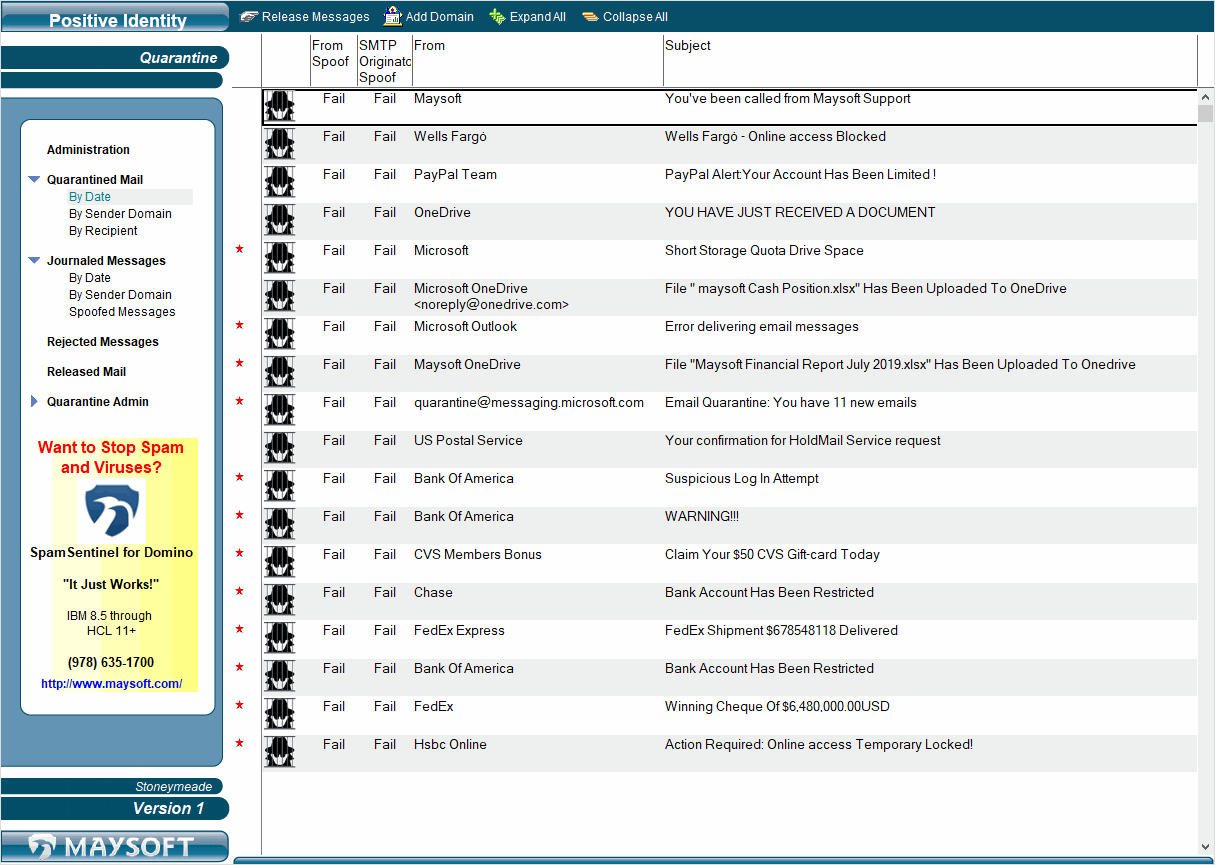Click the red star beside Microsoft Outlook row

click(239, 325)
